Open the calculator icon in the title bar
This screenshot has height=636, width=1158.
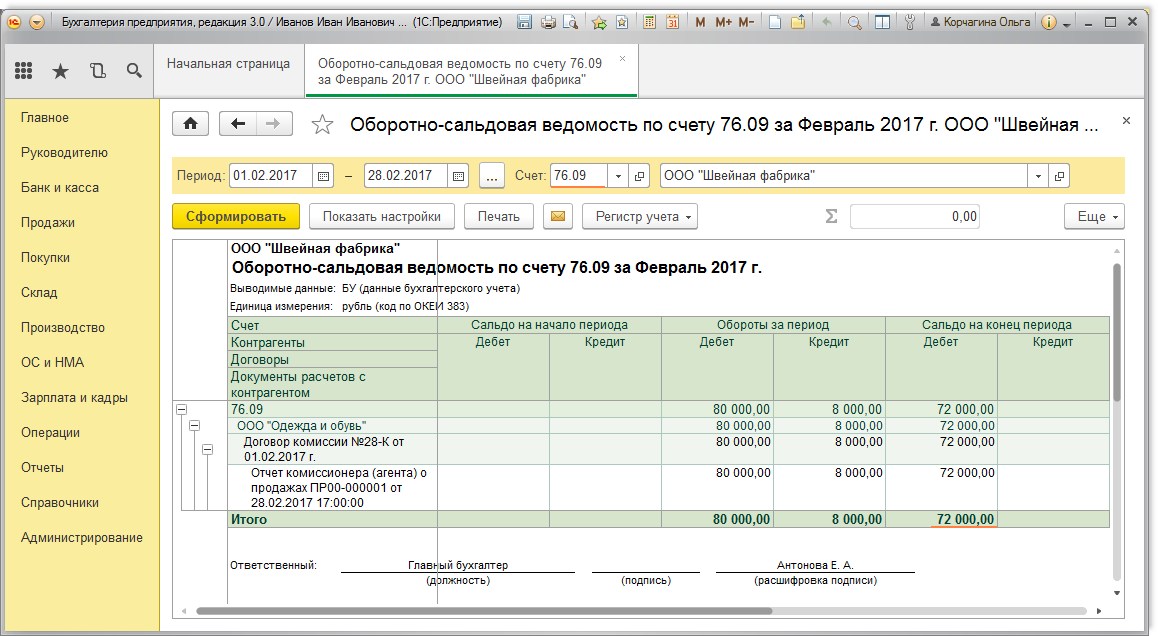coord(649,22)
